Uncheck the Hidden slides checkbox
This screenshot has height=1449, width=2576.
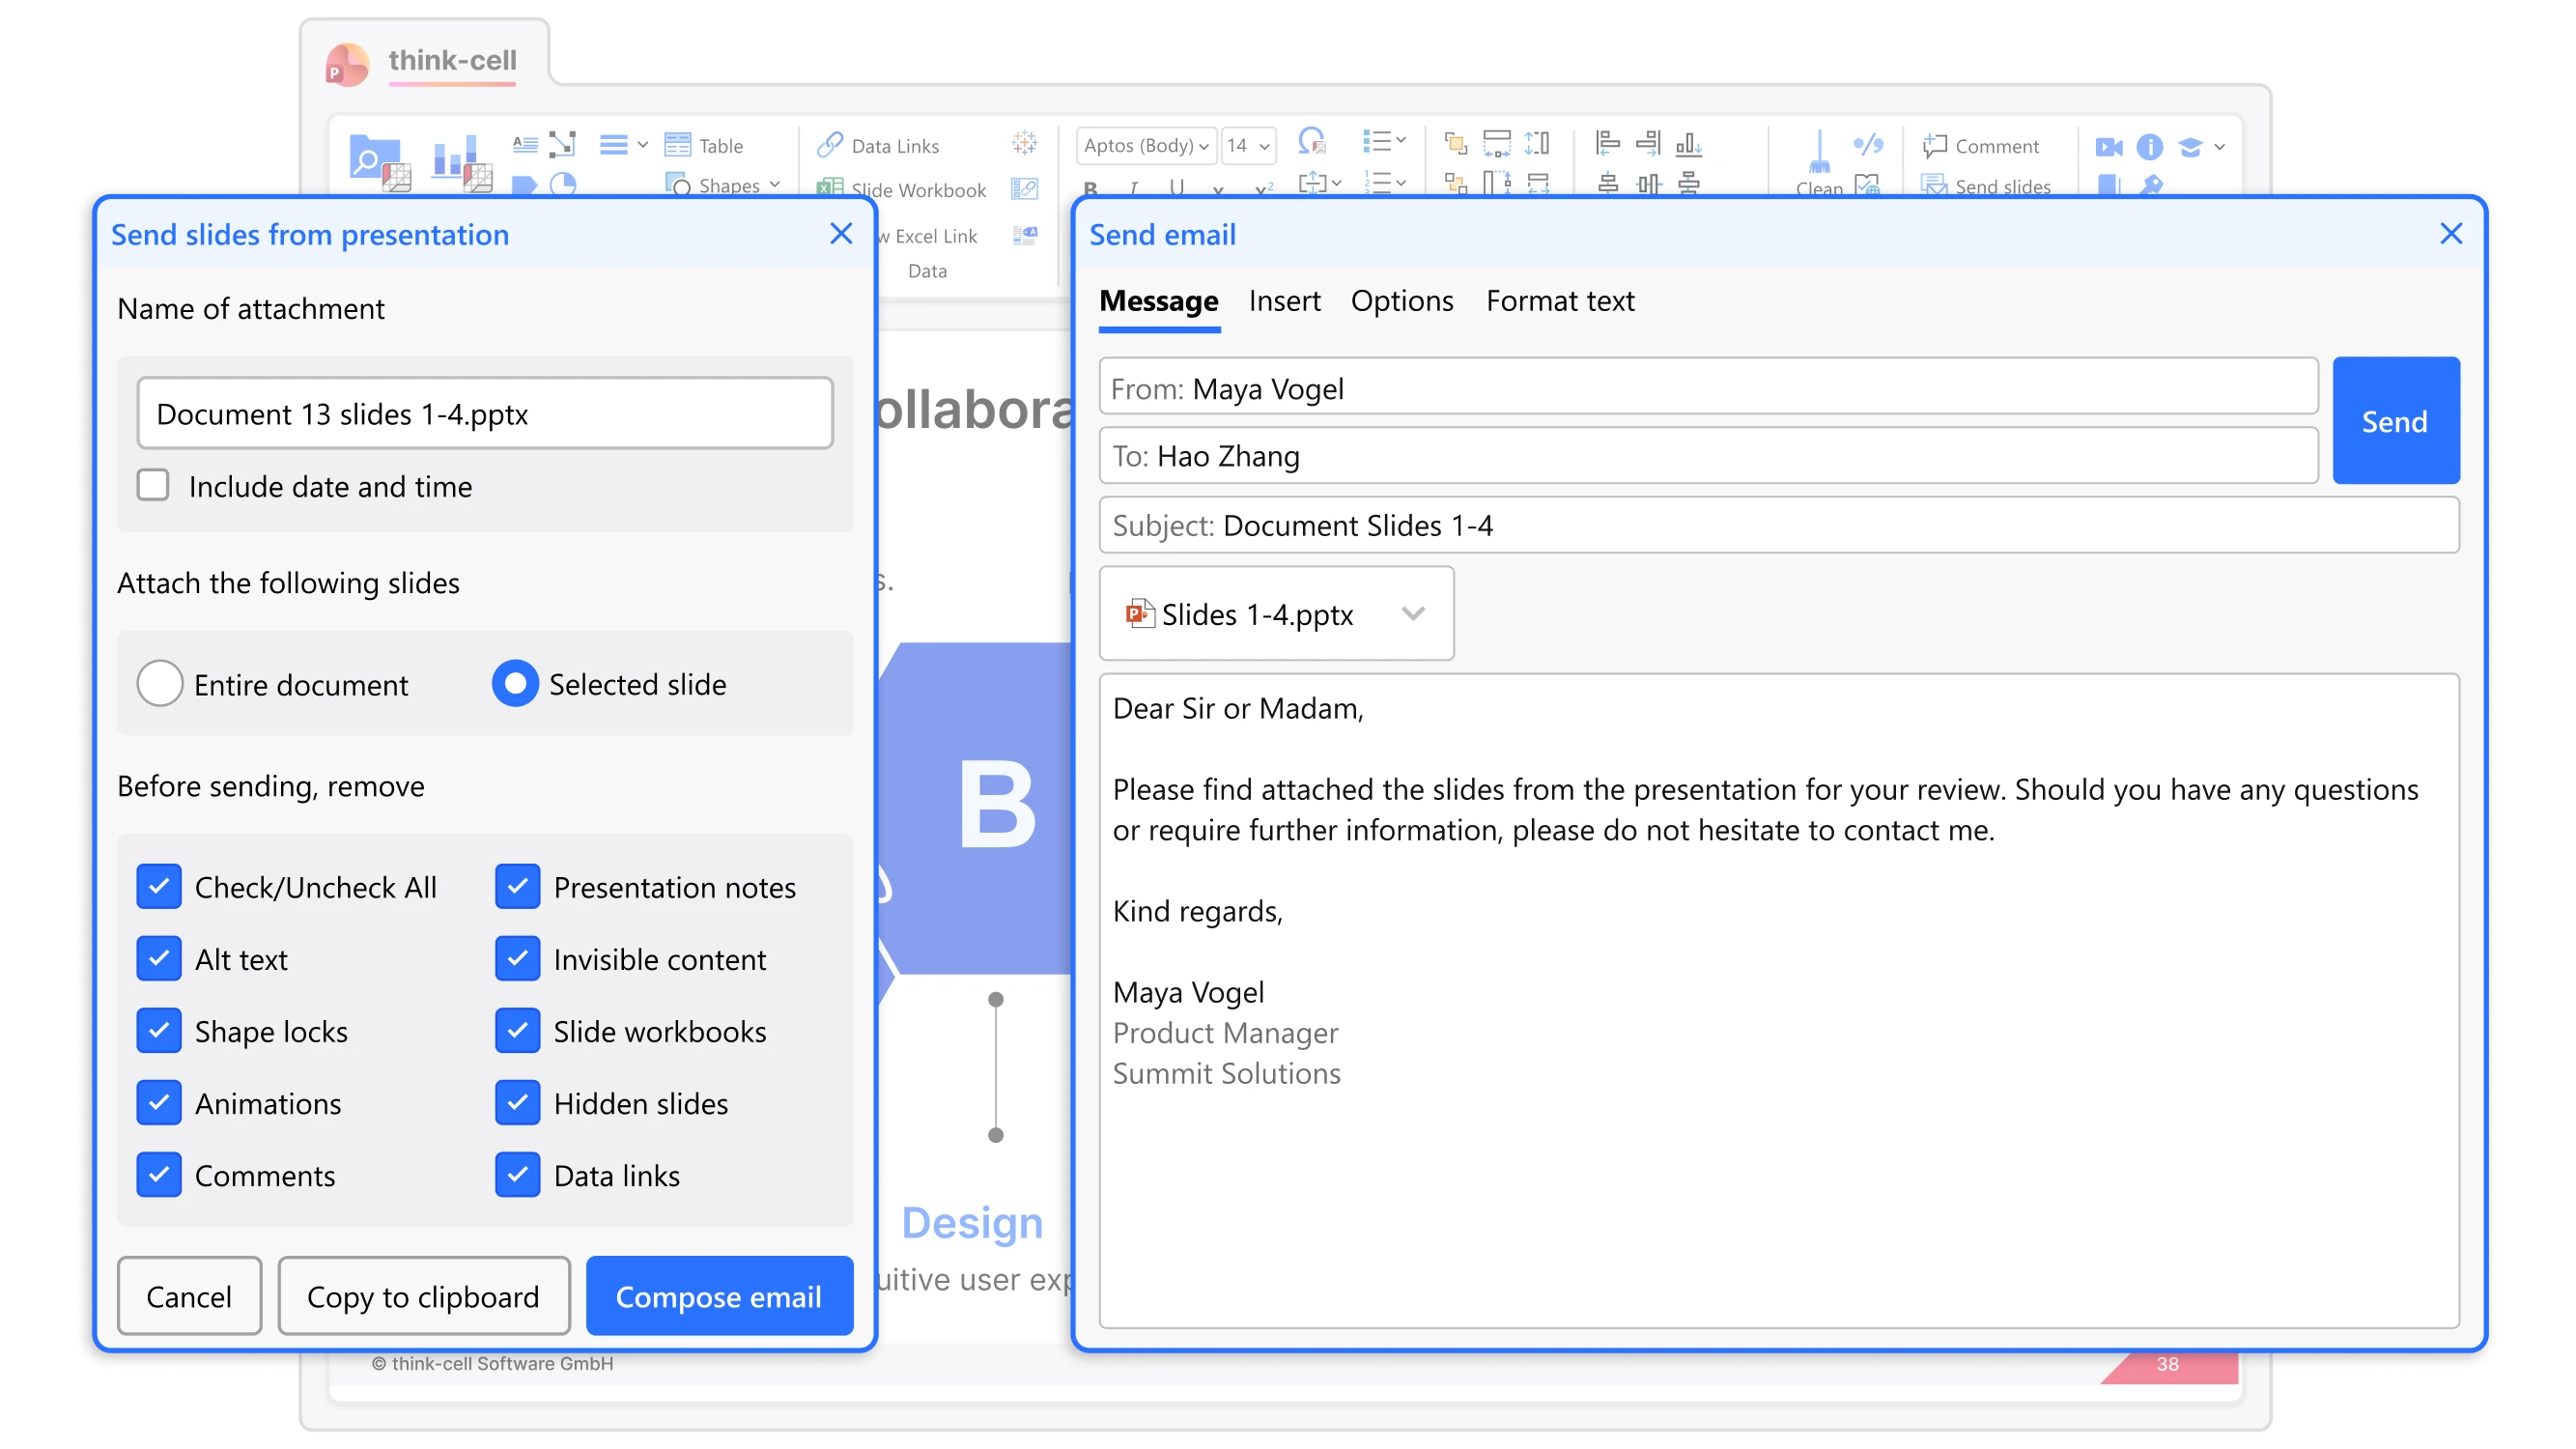pos(518,1103)
